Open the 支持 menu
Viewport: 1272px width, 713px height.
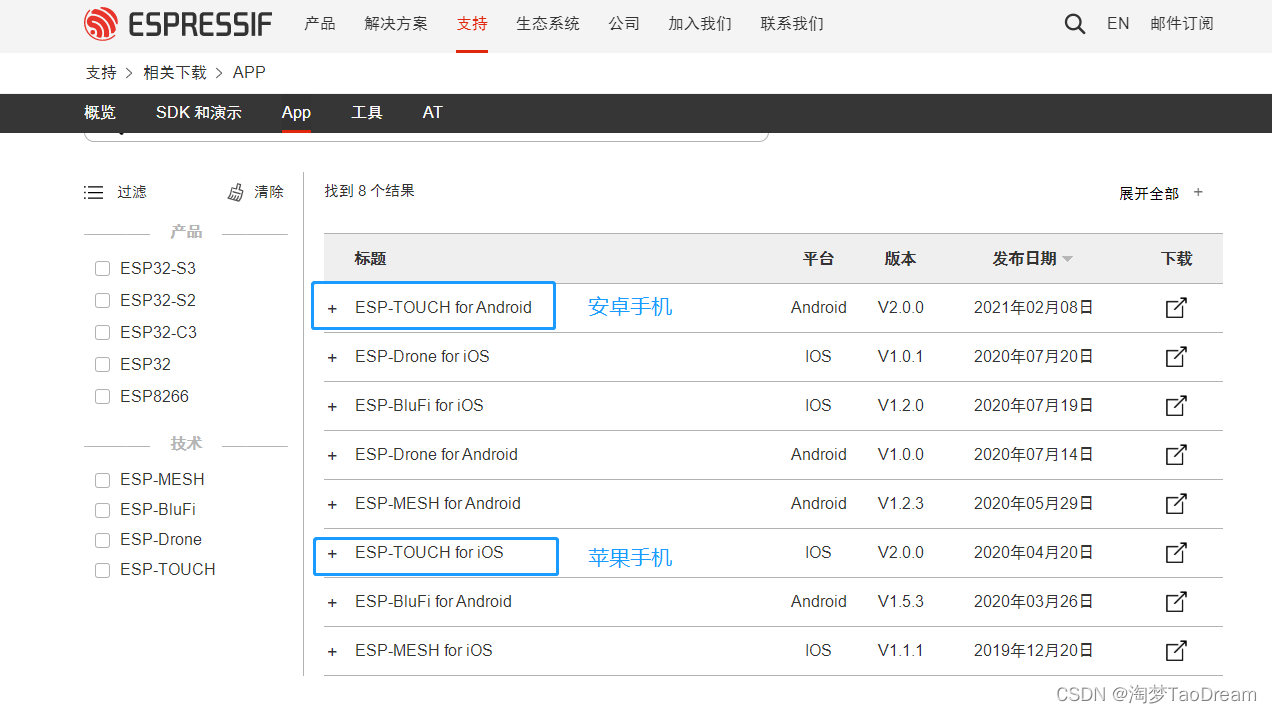pyautogui.click(x=472, y=23)
